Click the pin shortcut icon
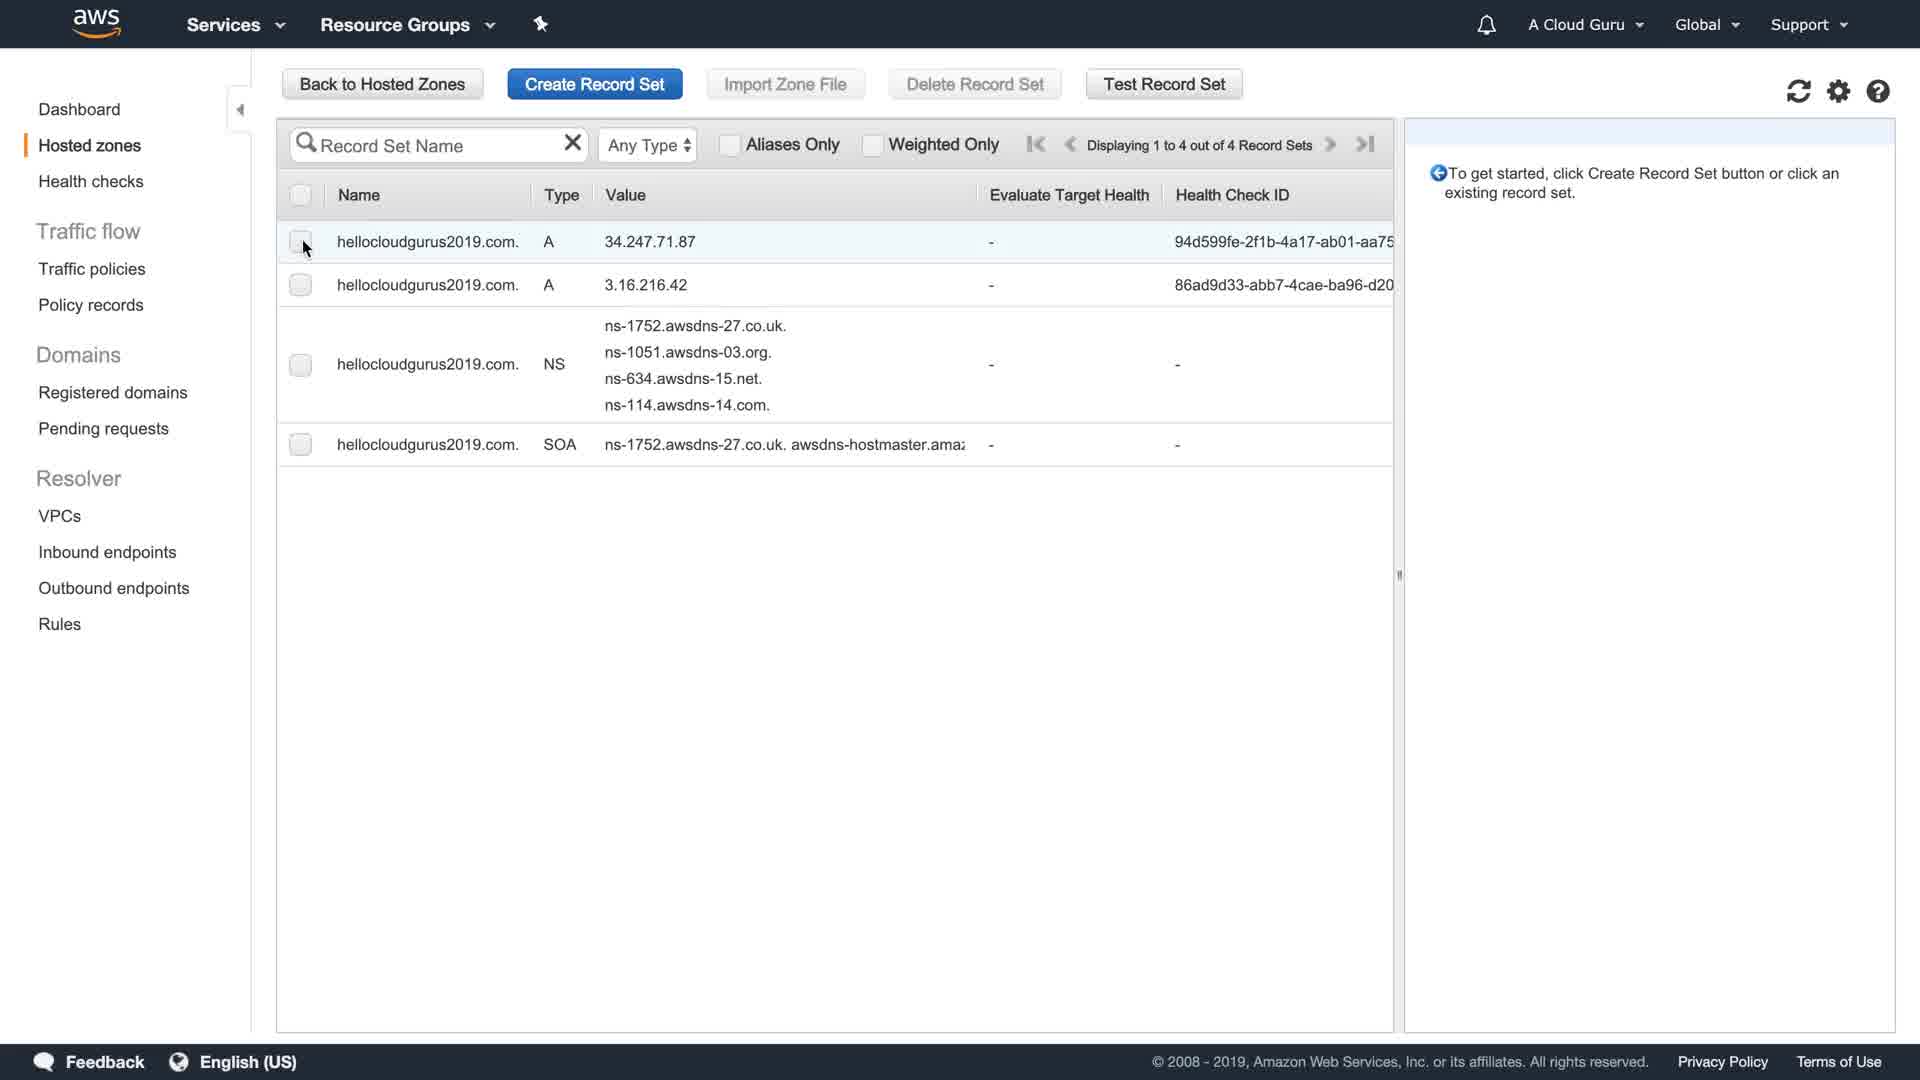The image size is (1920, 1080). tap(541, 24)
